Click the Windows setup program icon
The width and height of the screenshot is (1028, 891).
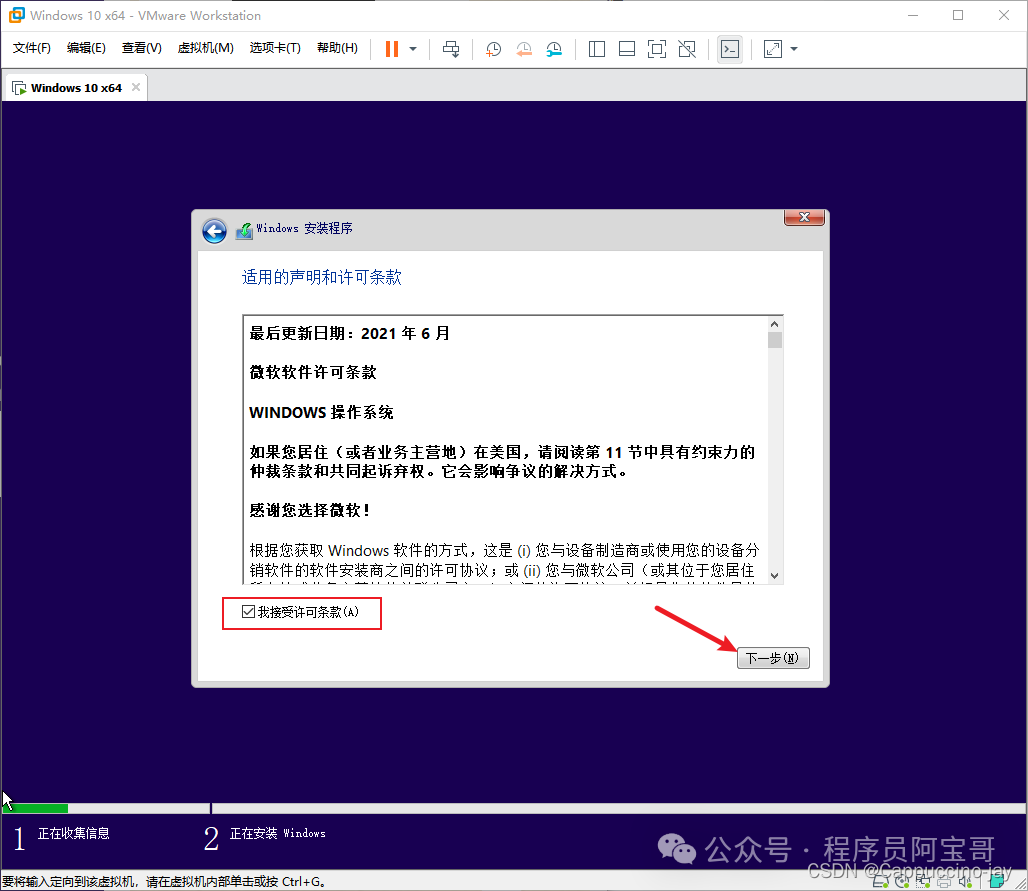coord(244,231)
